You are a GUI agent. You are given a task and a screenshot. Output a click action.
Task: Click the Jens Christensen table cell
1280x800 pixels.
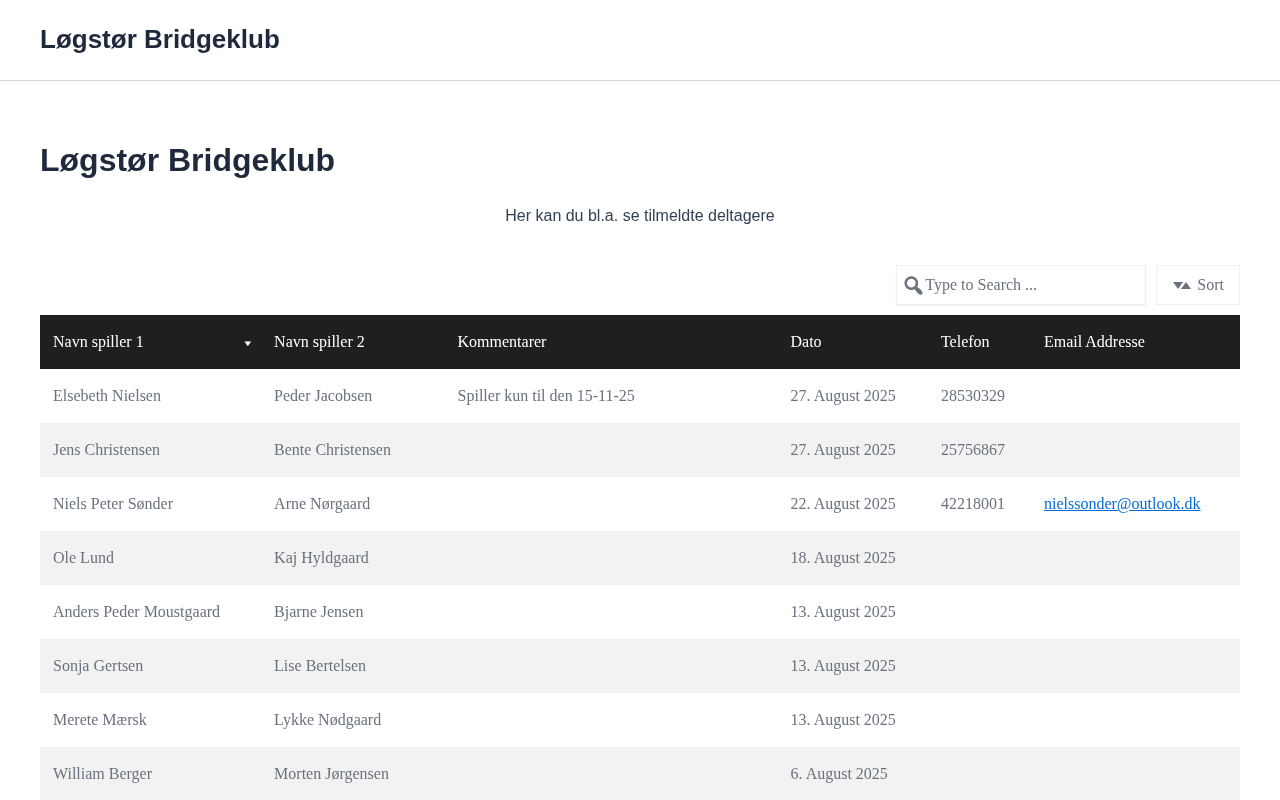pos(106,450)
